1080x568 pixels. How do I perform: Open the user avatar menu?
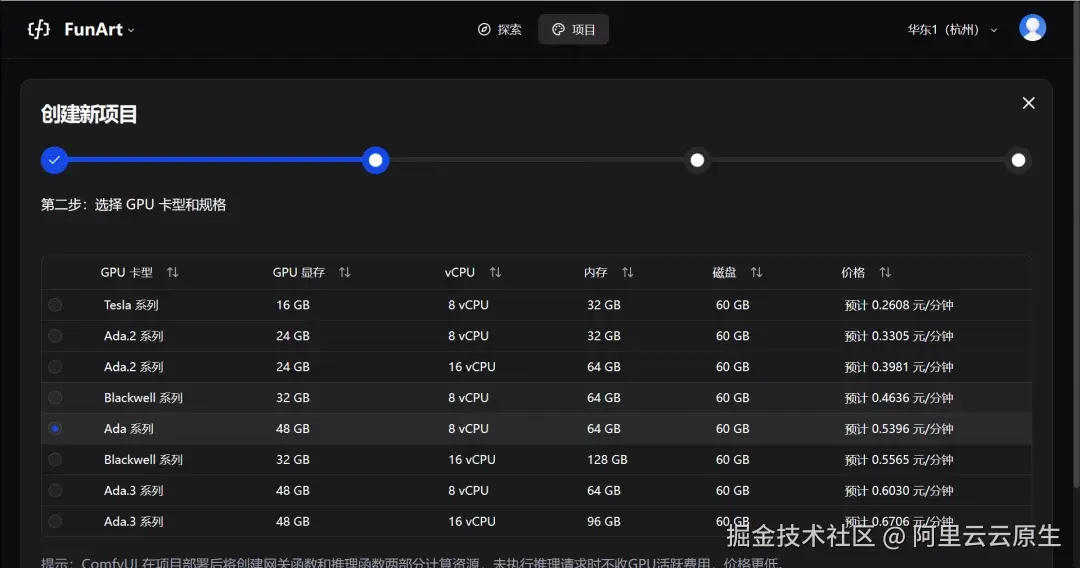[1032, 28]
